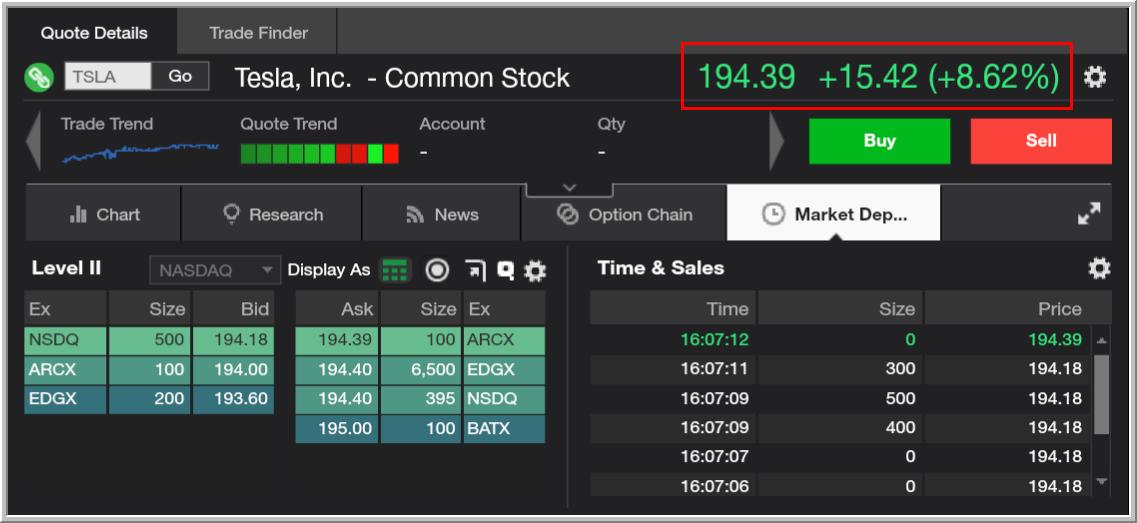Open the News tab
Image resolution: width=1137 pixels, height=523 pixels.
(x=442, y=213)
